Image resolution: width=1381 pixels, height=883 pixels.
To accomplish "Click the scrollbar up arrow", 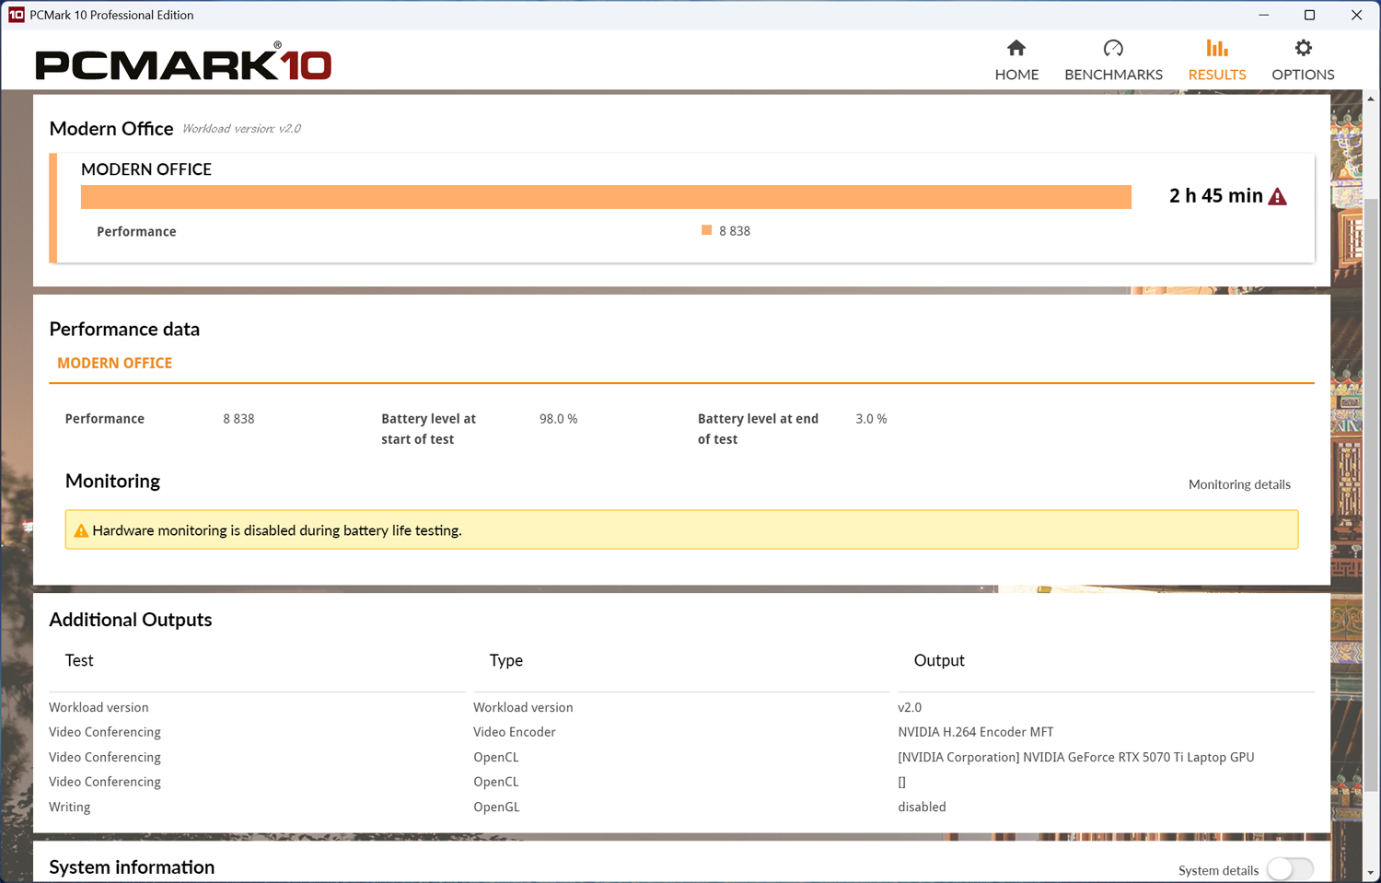I will [1371, 99].
